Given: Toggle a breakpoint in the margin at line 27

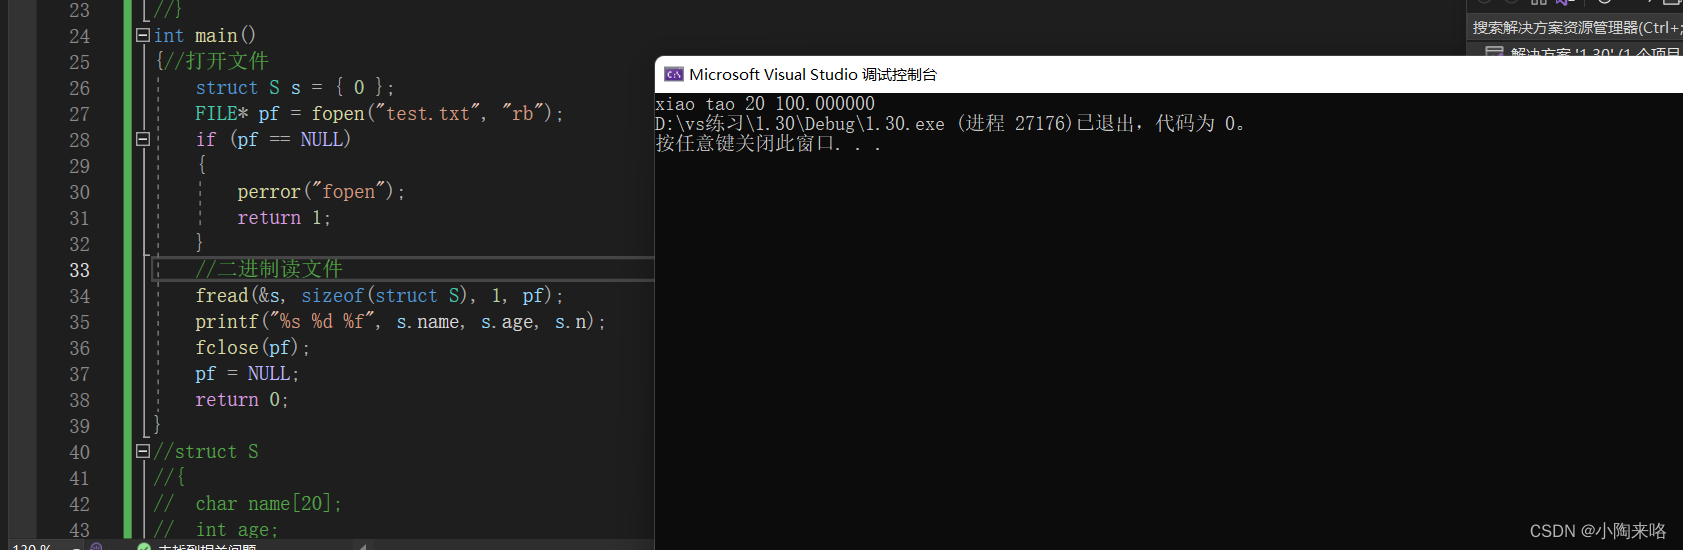Looking at the screenshot, I should pyautogui.click(x=20, y=114).
